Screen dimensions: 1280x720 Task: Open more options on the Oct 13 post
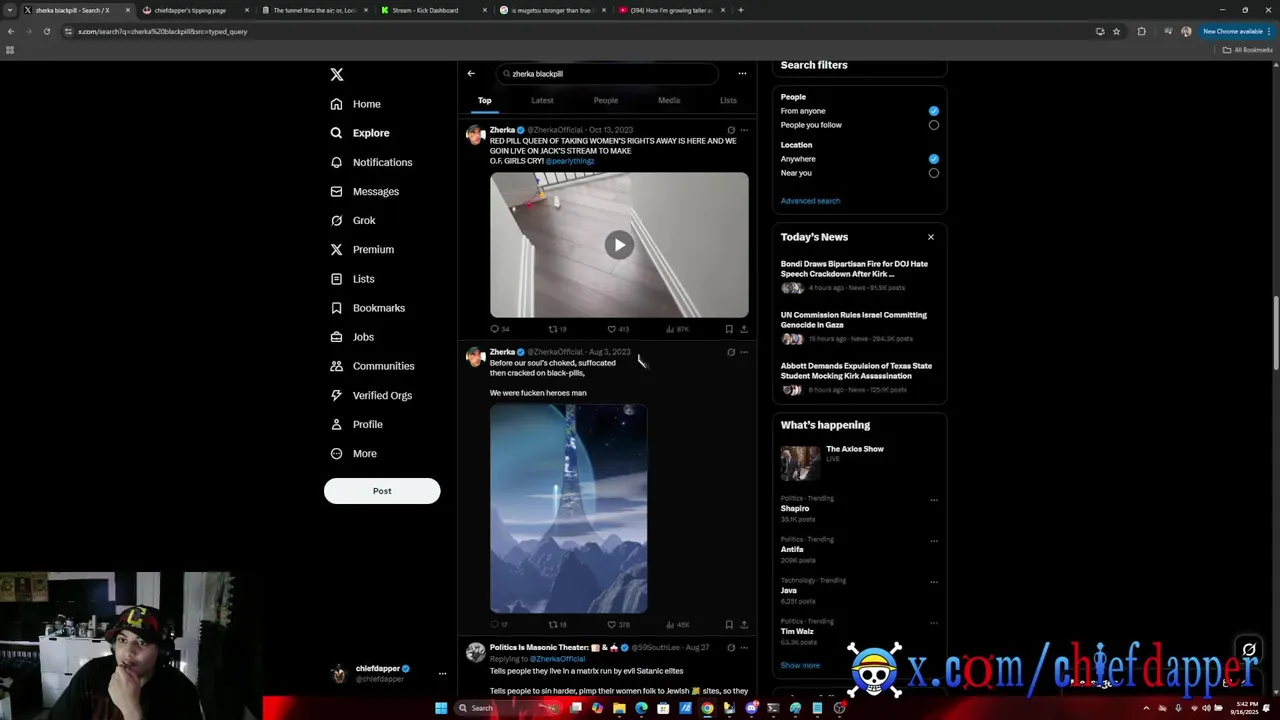pyautogui.click(x=743, y=130)
